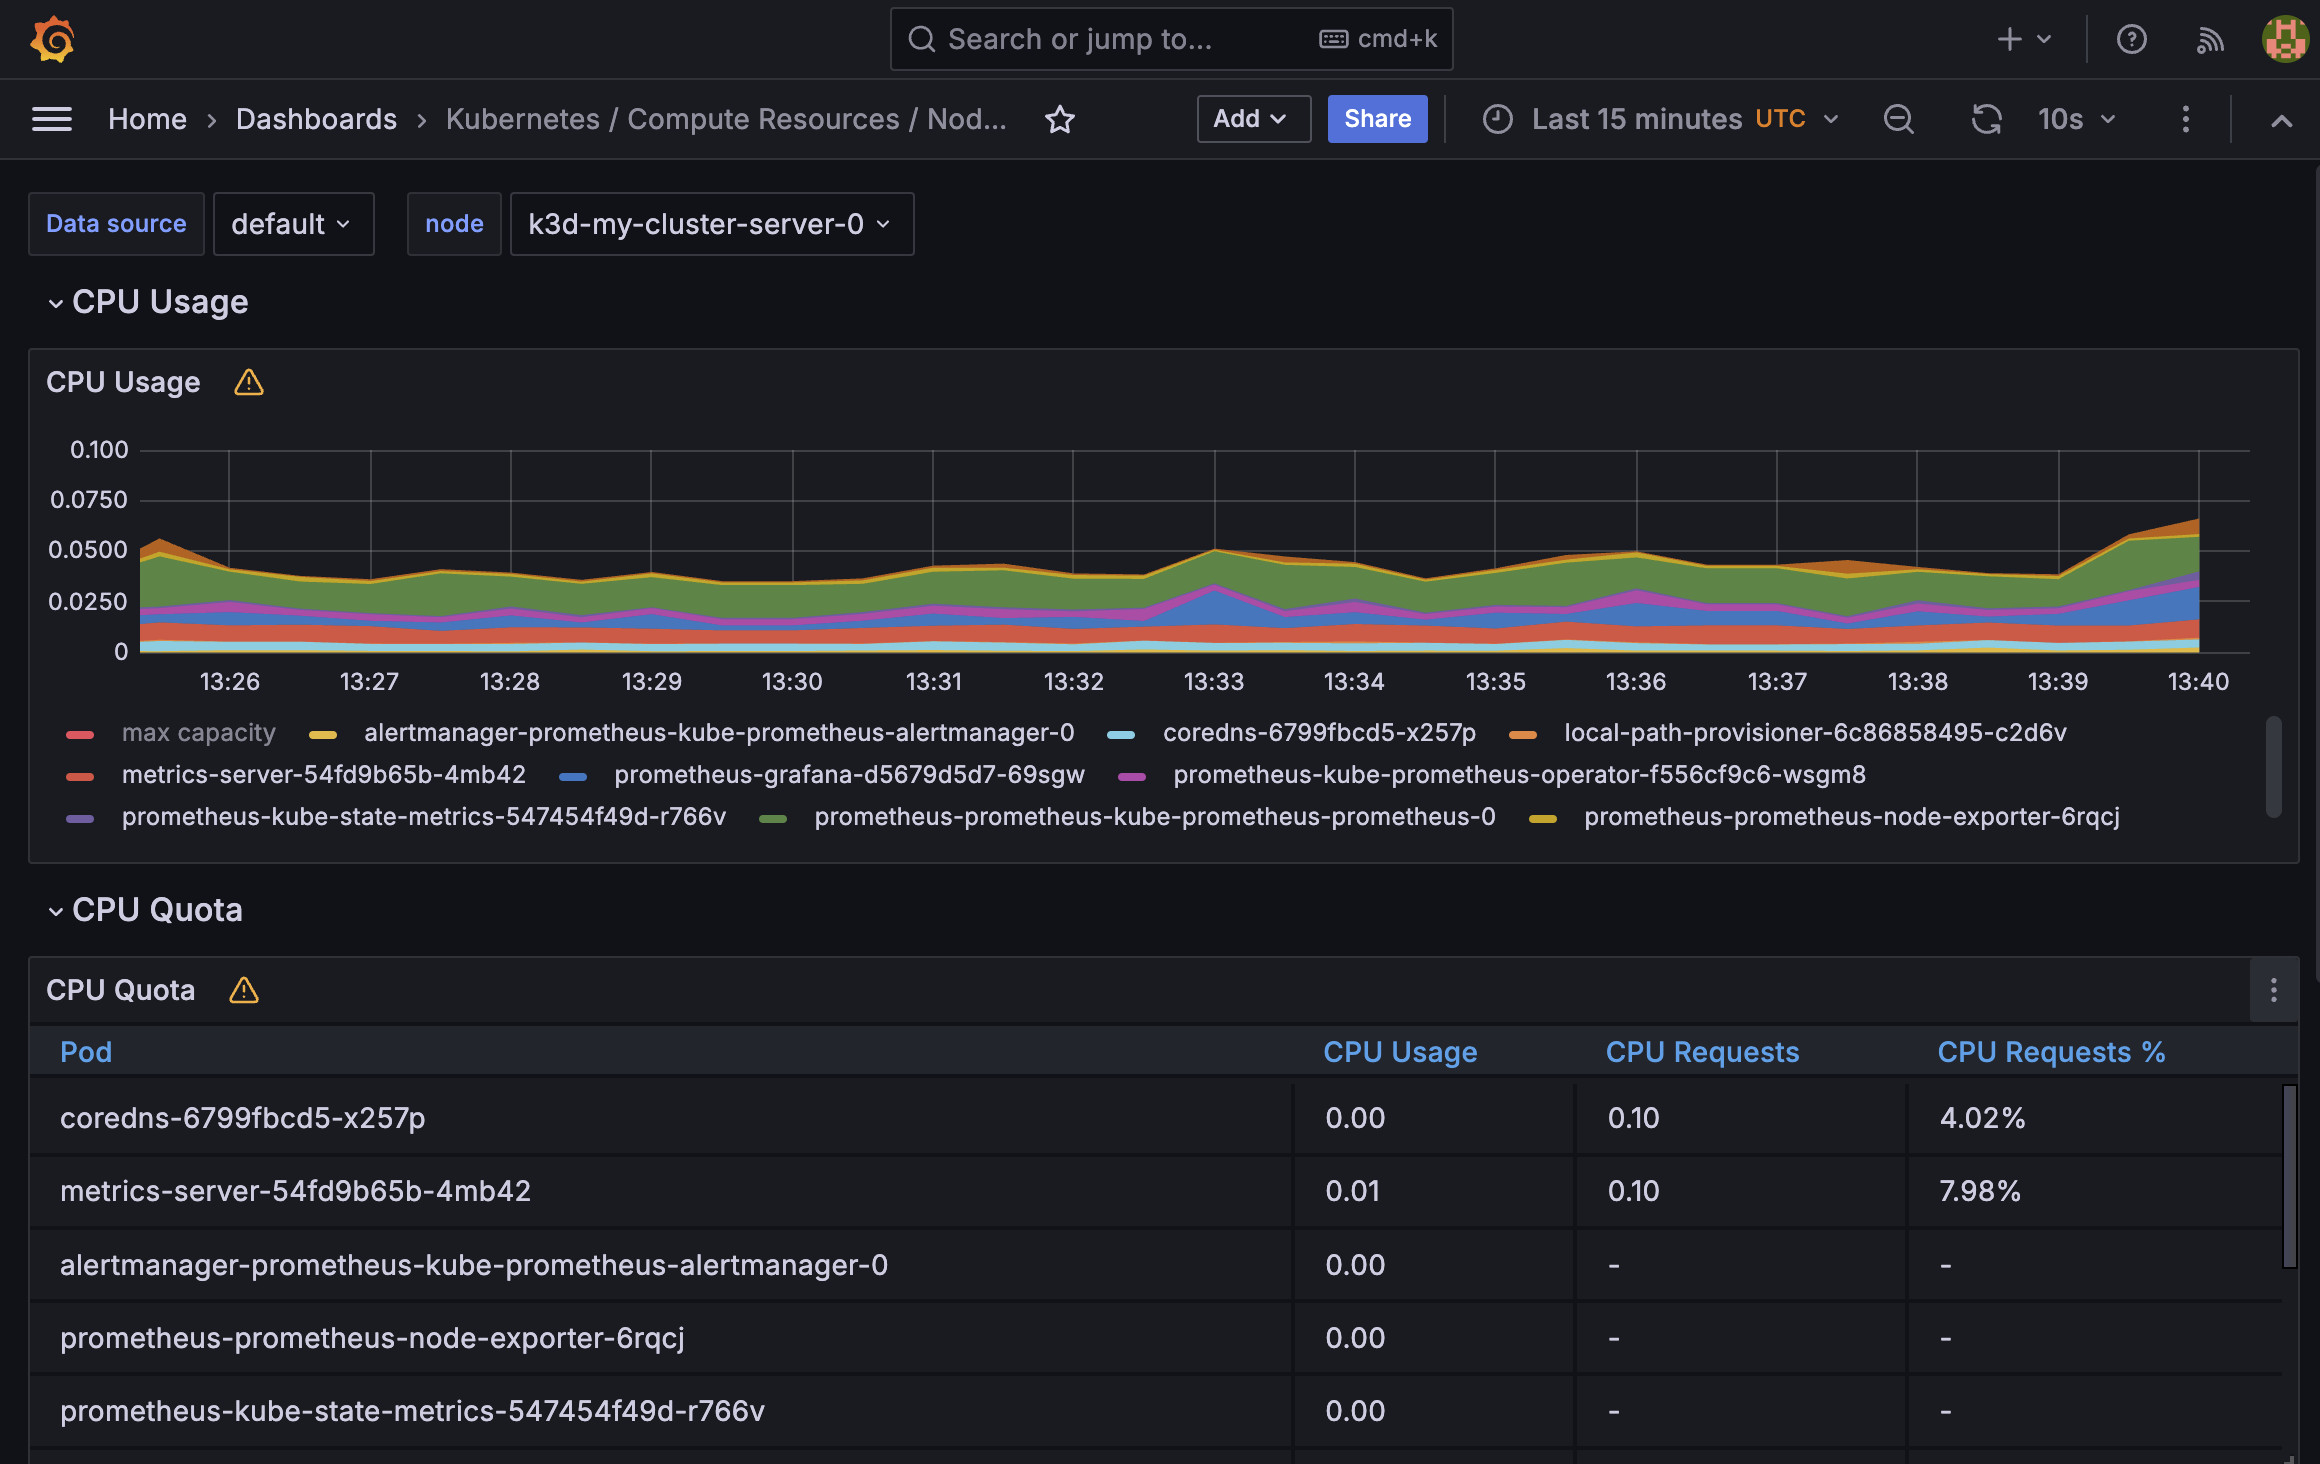Toggle kube-state-metrics legend series
Image resolution: width=2320 pixels, height=1464 pixels.
click(x=424, y=817)
